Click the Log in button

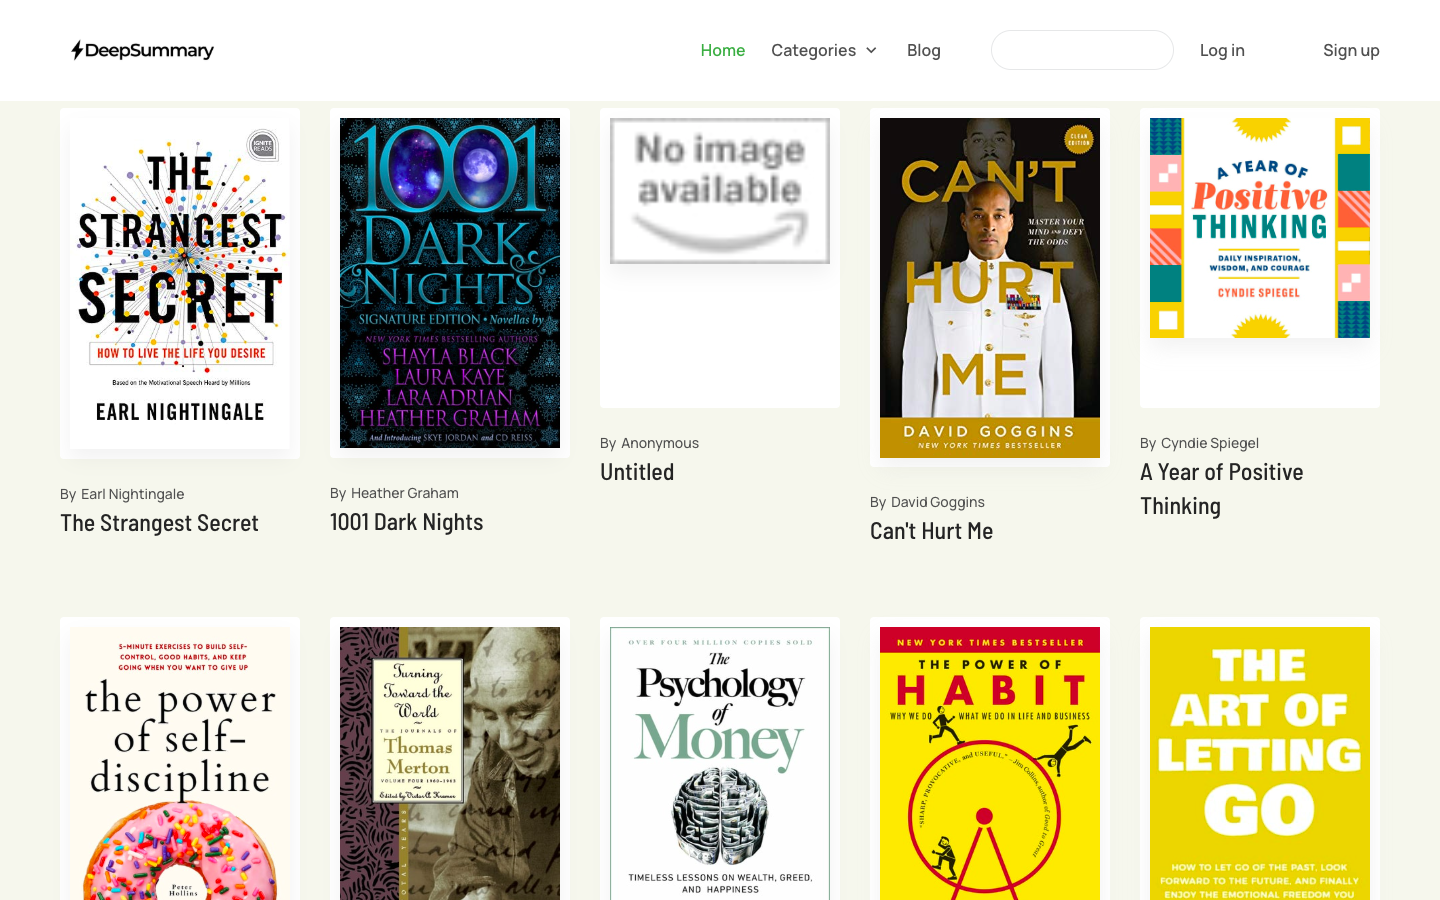[1222, 50]
